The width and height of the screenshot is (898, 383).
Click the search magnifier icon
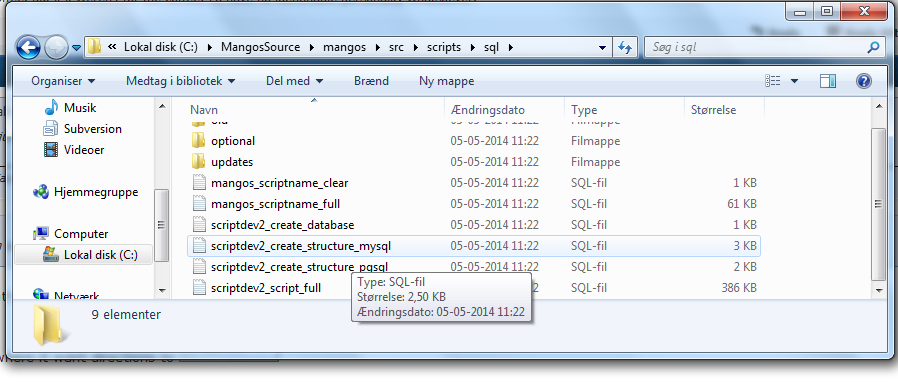[x=873, y=48]
